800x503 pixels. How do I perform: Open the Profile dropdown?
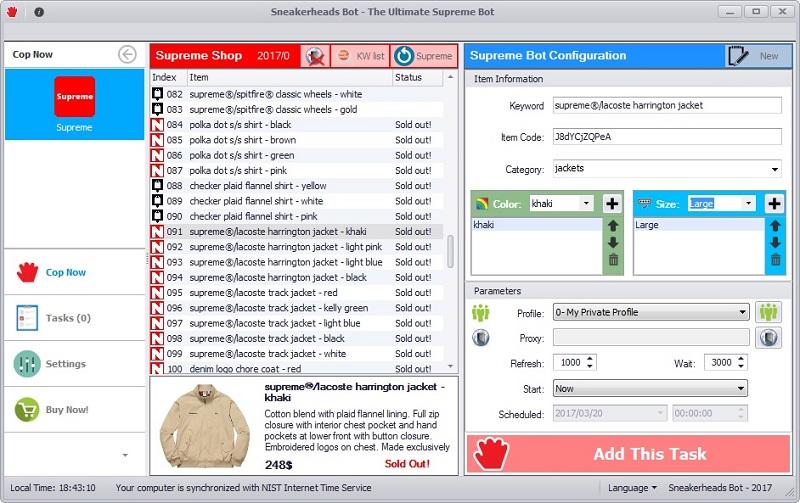tap(651, 312)
